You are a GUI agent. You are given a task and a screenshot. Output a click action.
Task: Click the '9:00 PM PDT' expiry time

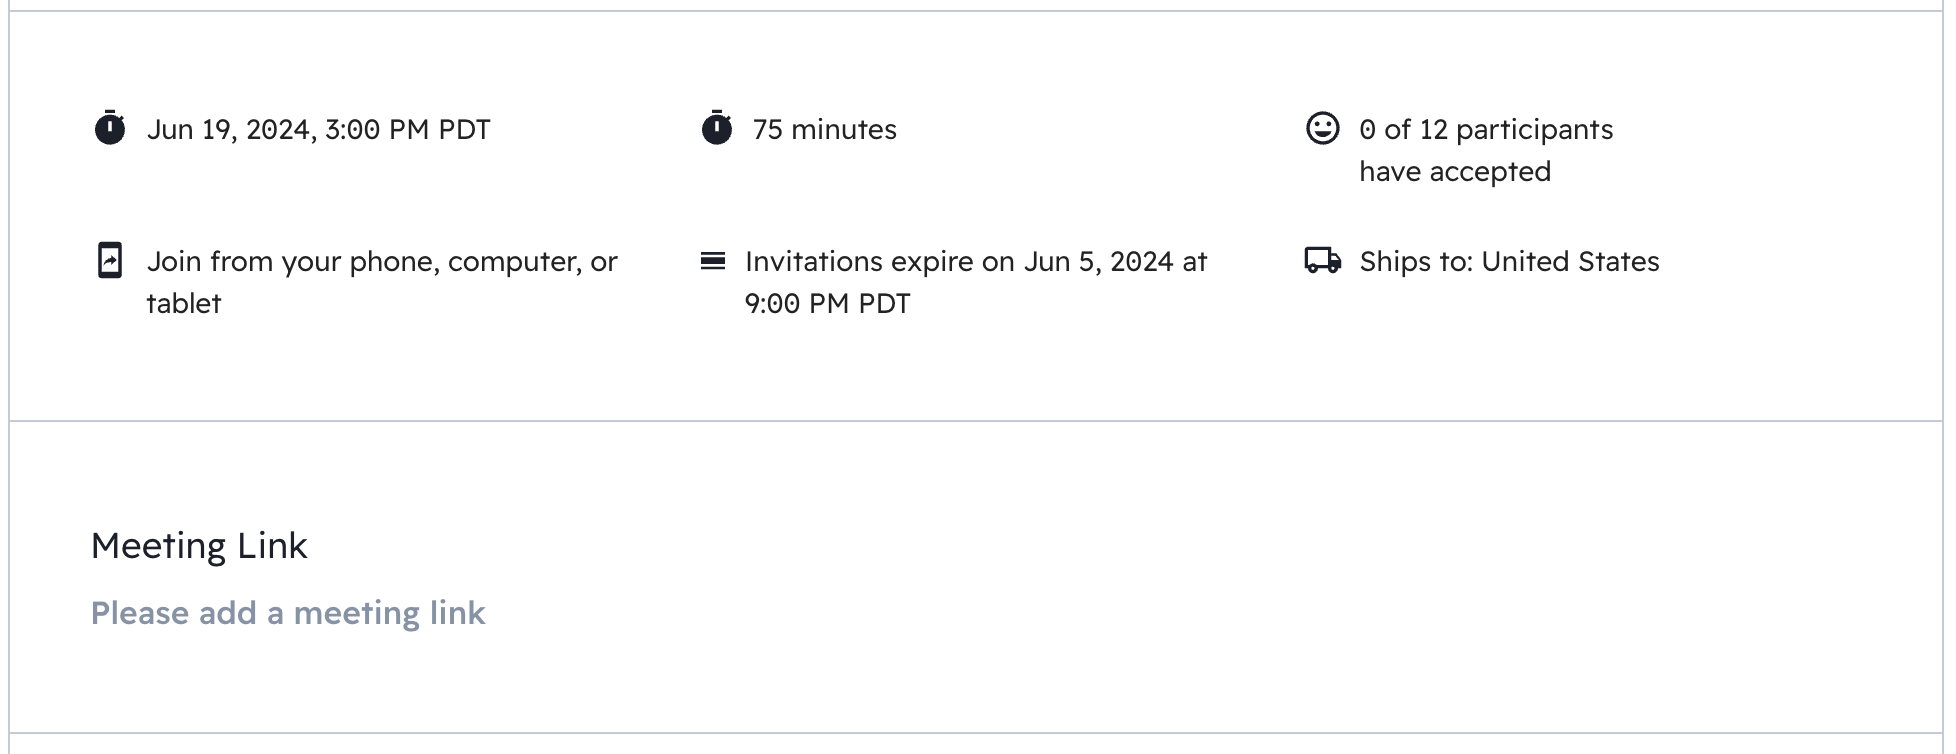[827, 304]
